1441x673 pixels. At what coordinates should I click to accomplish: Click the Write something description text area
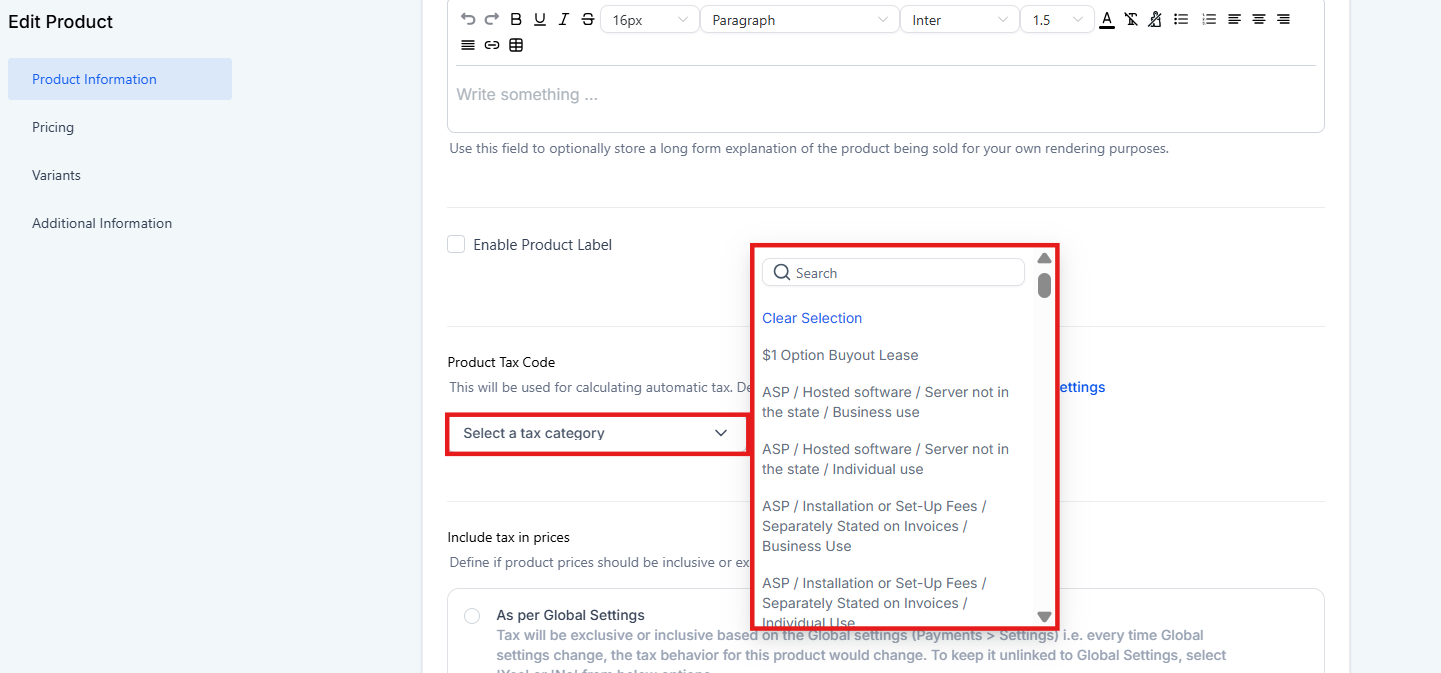click(885, 95)
